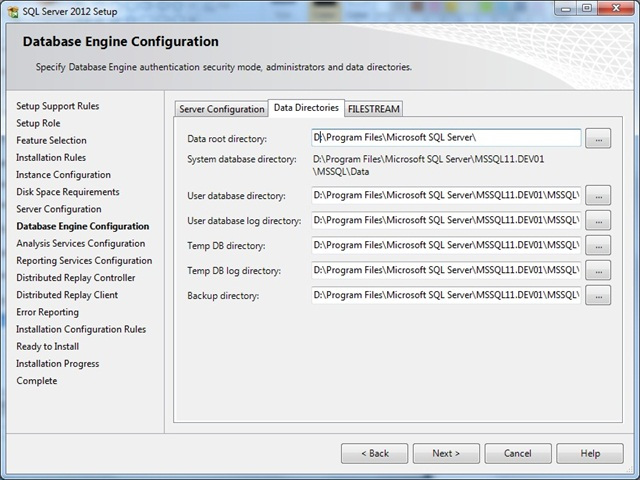Click the Backup directory label
Image resolution: width=640 pixels, height=480 pixels.
click(x=223, y=296)
